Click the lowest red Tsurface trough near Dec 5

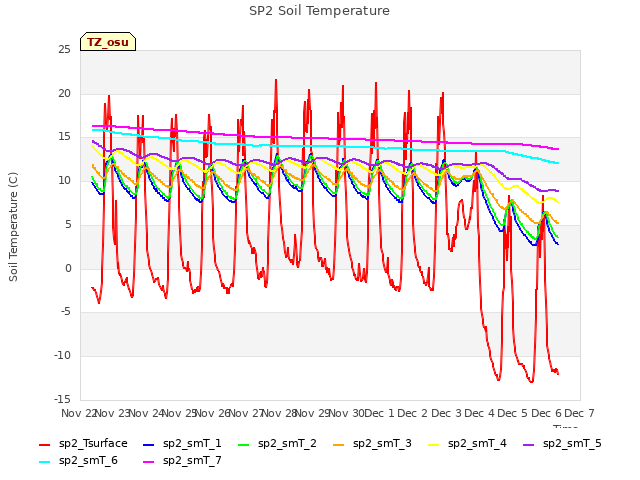(531, 382)
